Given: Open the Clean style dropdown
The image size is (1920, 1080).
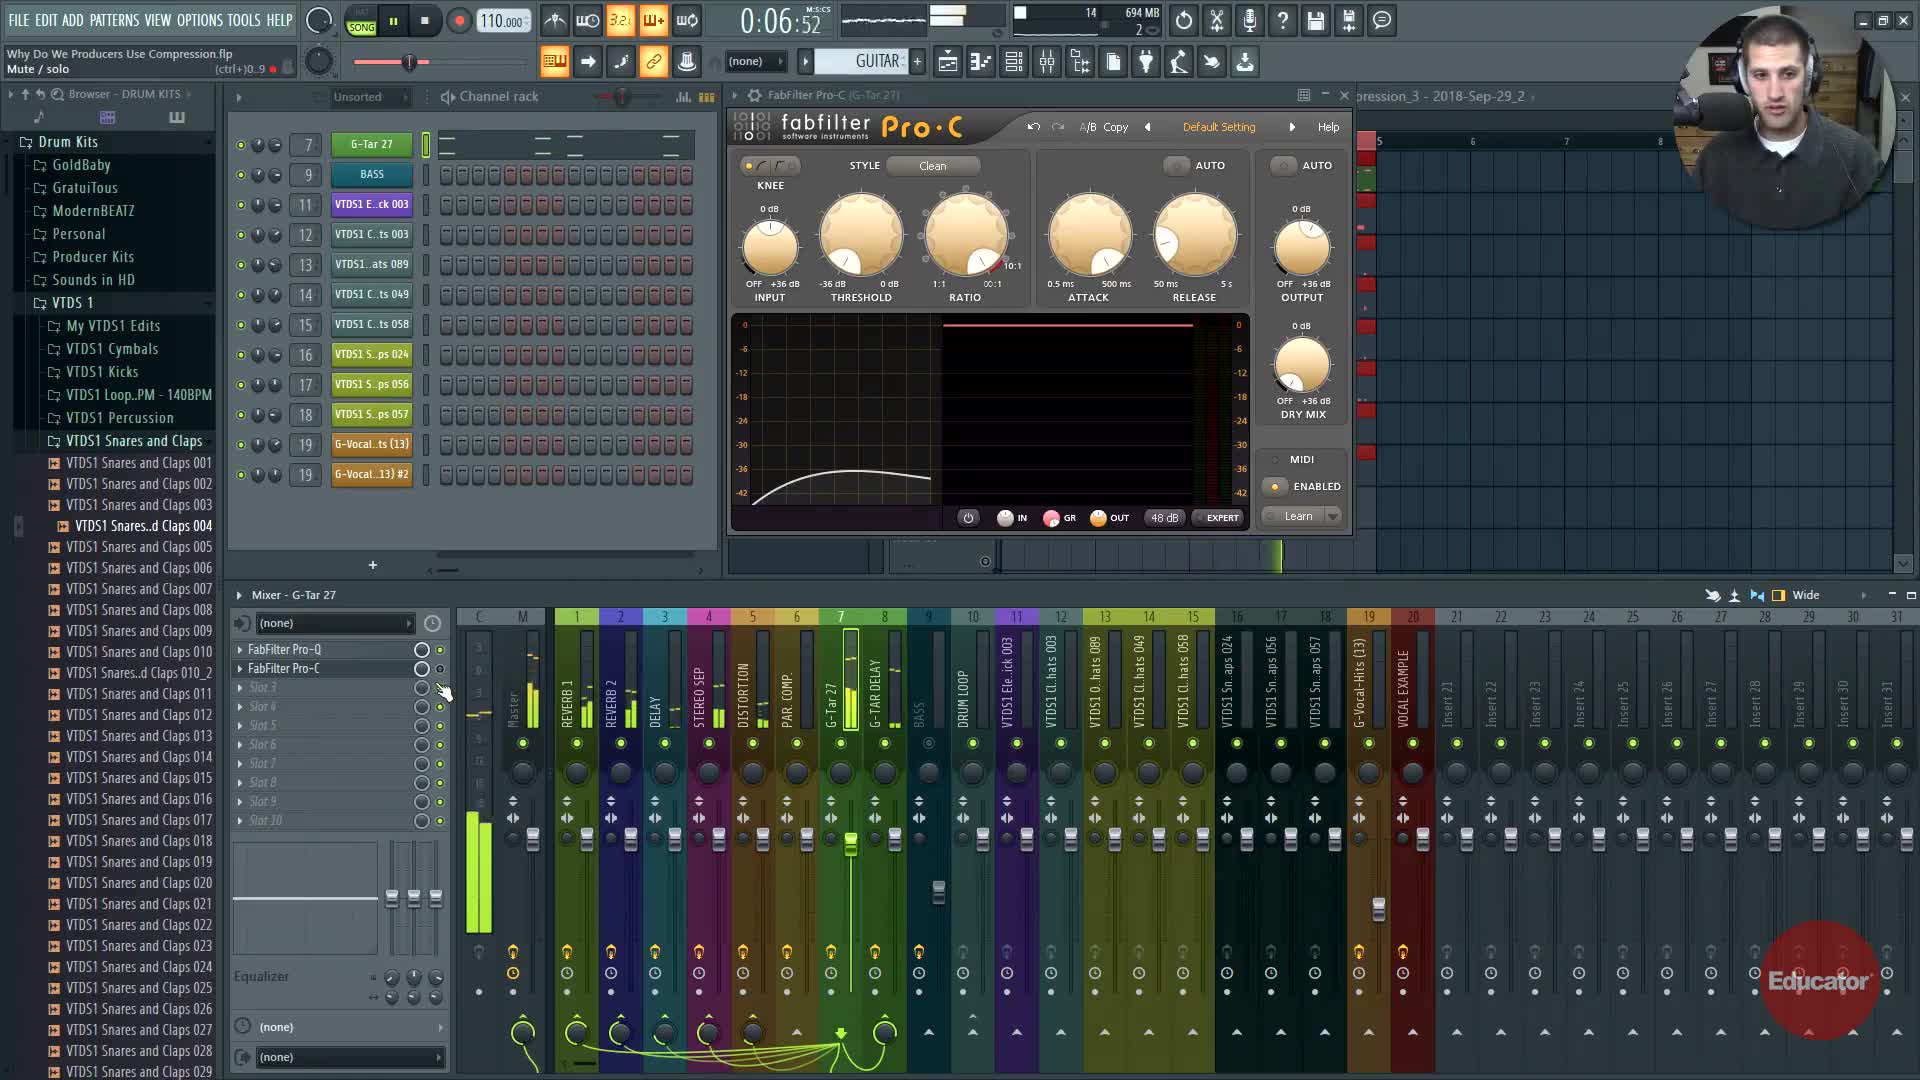Looking at the screenshot, I should pos(932,166).
